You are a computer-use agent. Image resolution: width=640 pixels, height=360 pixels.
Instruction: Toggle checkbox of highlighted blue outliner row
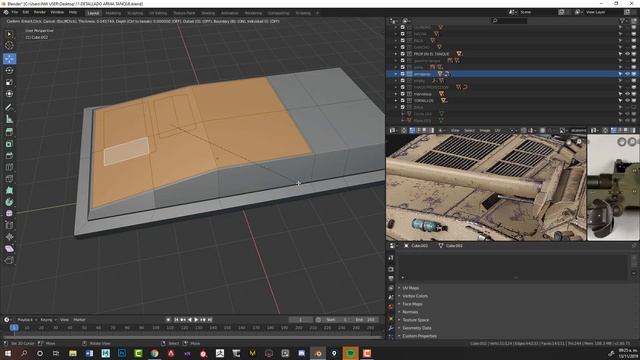coord(402,74)
